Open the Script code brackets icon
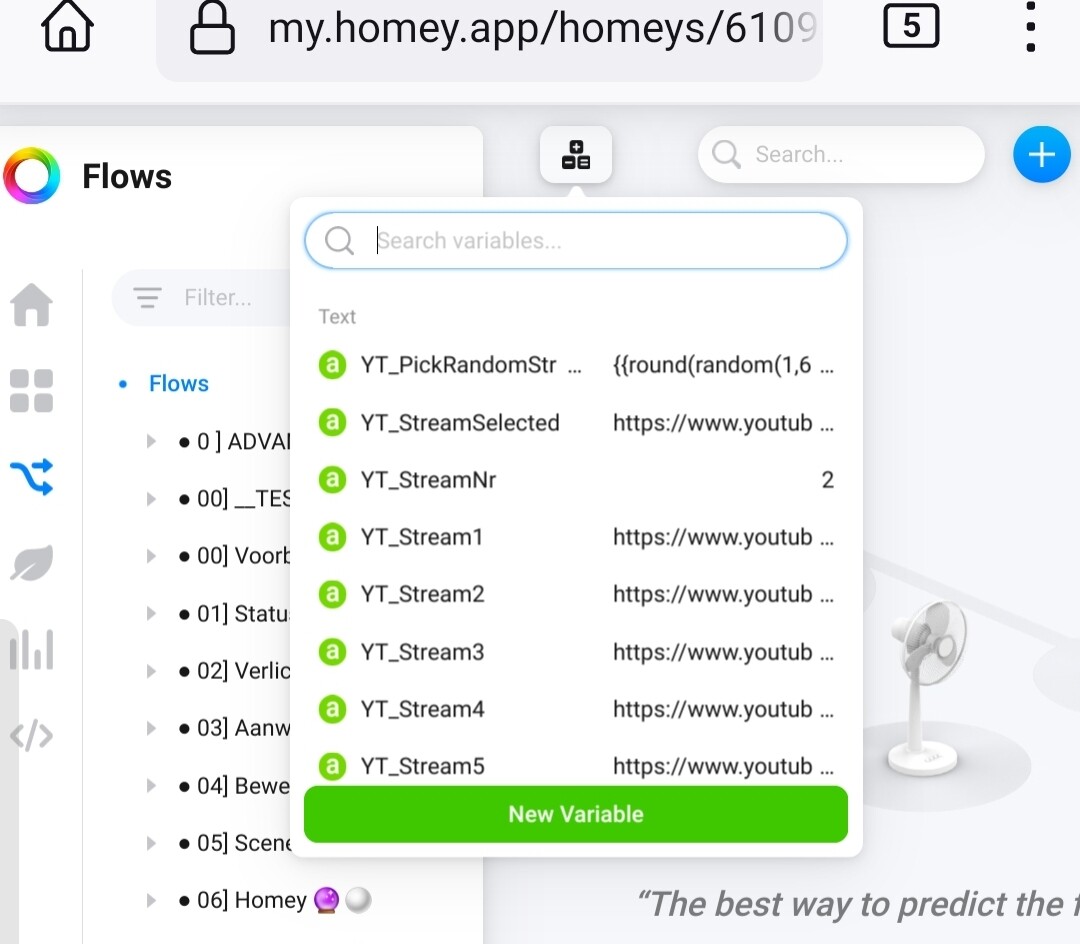 click(x=31, y=737)
